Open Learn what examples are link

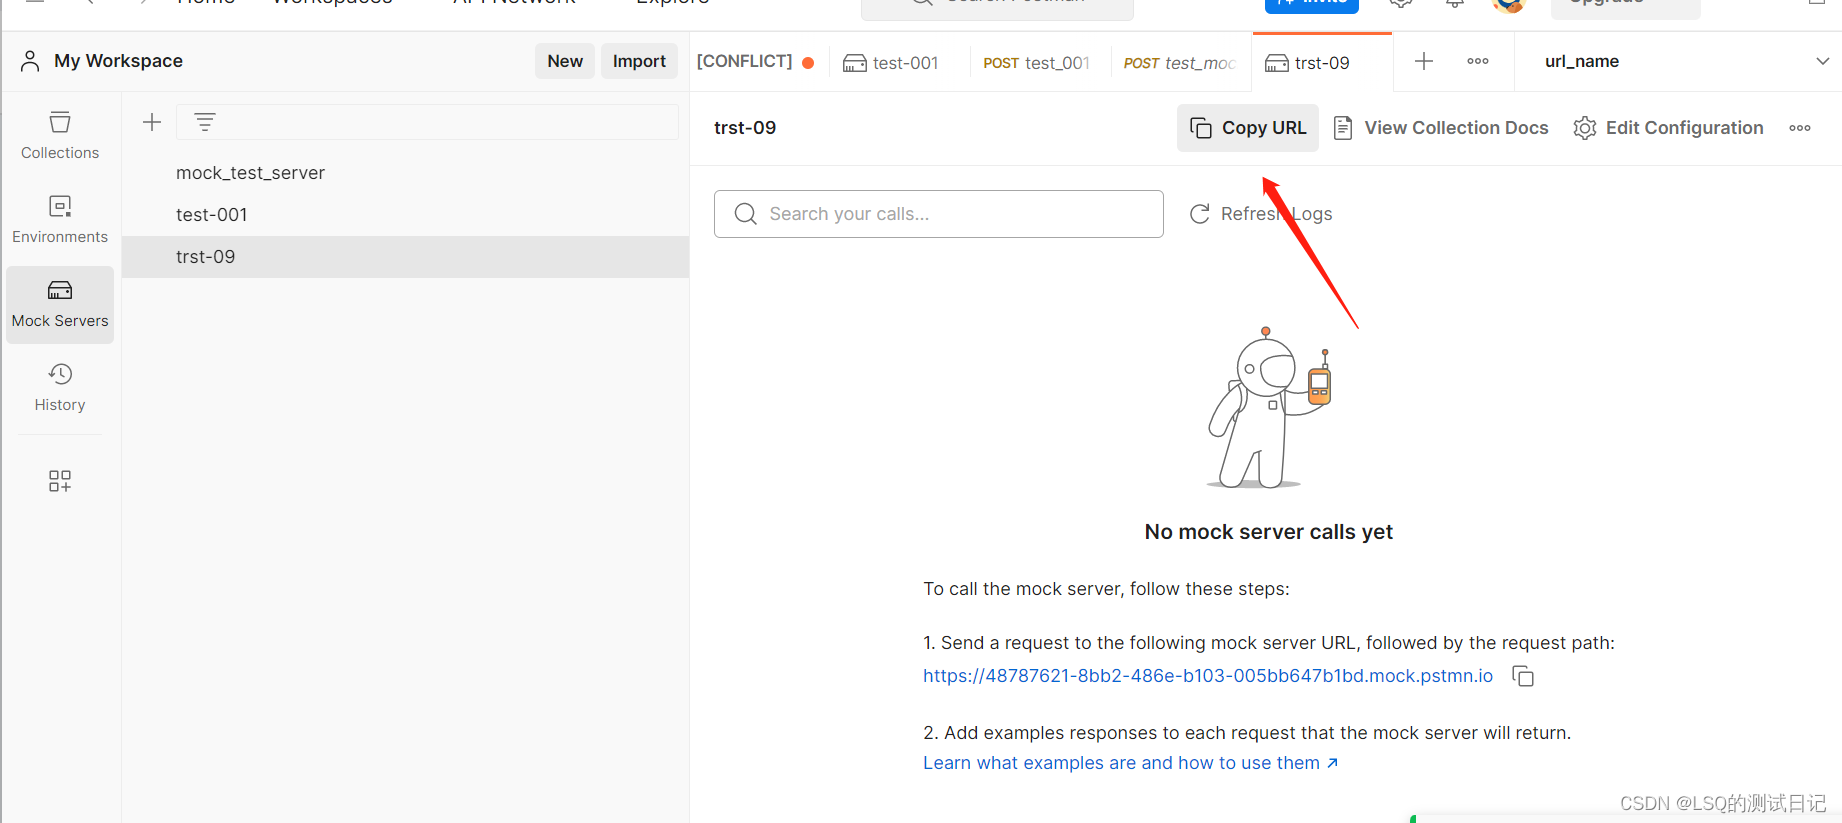tap(1130, 763)
